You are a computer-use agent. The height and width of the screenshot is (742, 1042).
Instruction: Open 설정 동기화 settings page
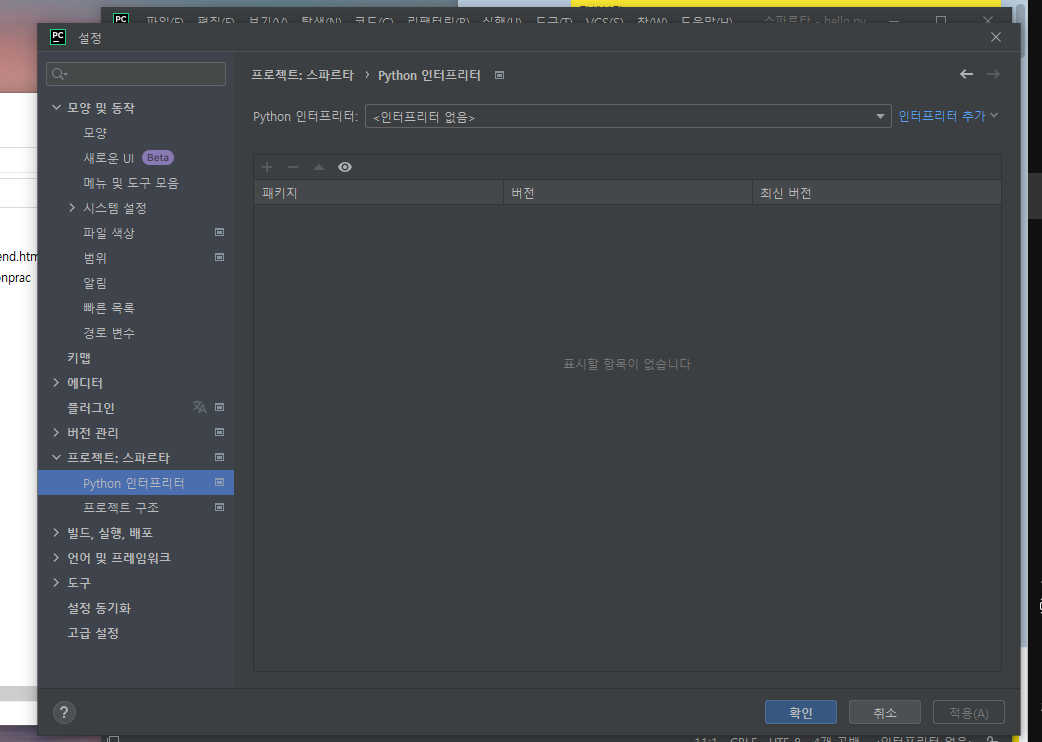tap(99, 608)
